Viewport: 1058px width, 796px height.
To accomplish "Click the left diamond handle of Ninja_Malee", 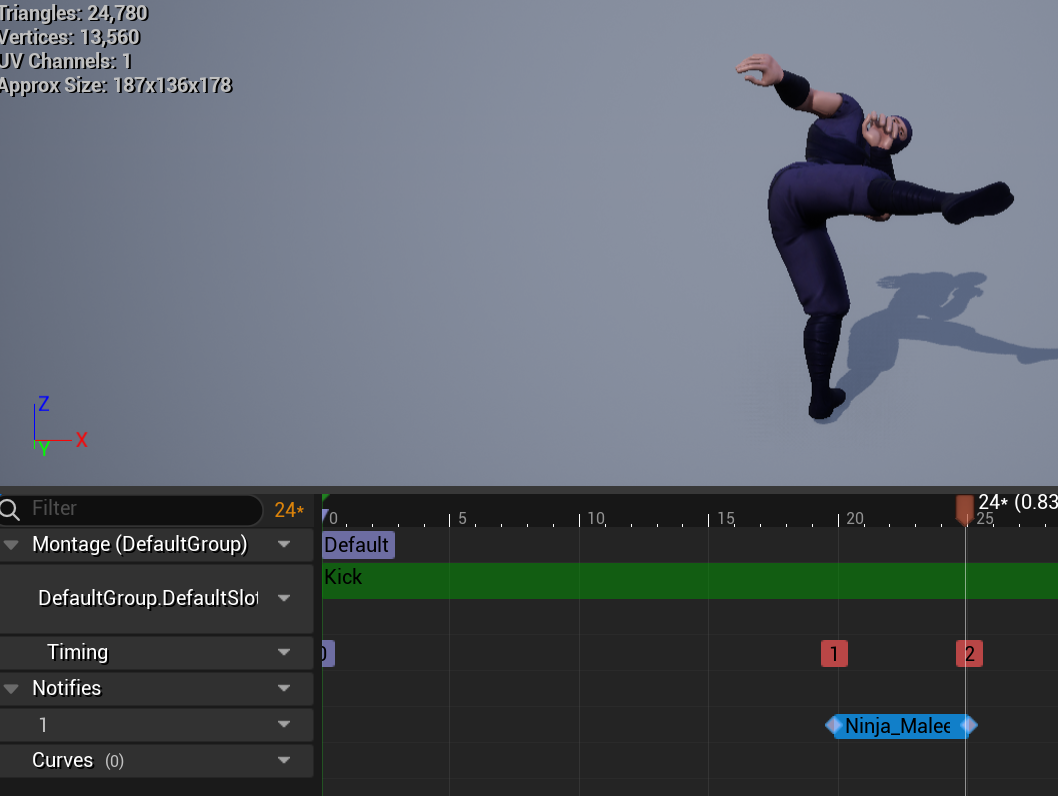I will click(833, 726).
